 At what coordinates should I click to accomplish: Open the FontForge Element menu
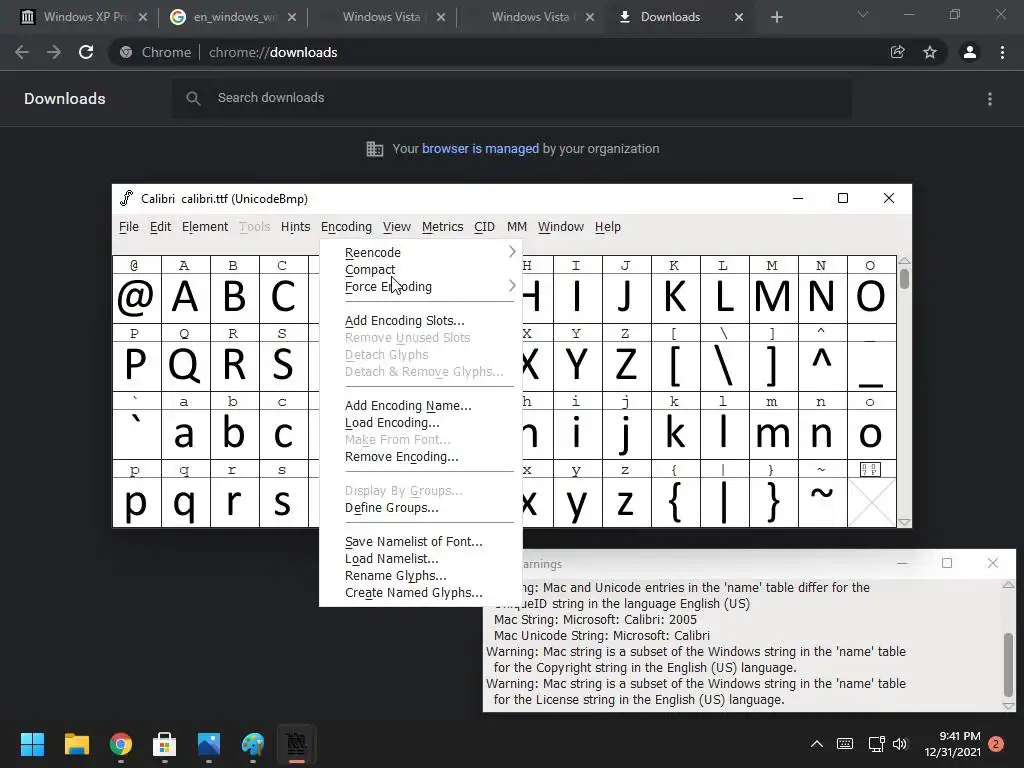click(x=205, y=227)
